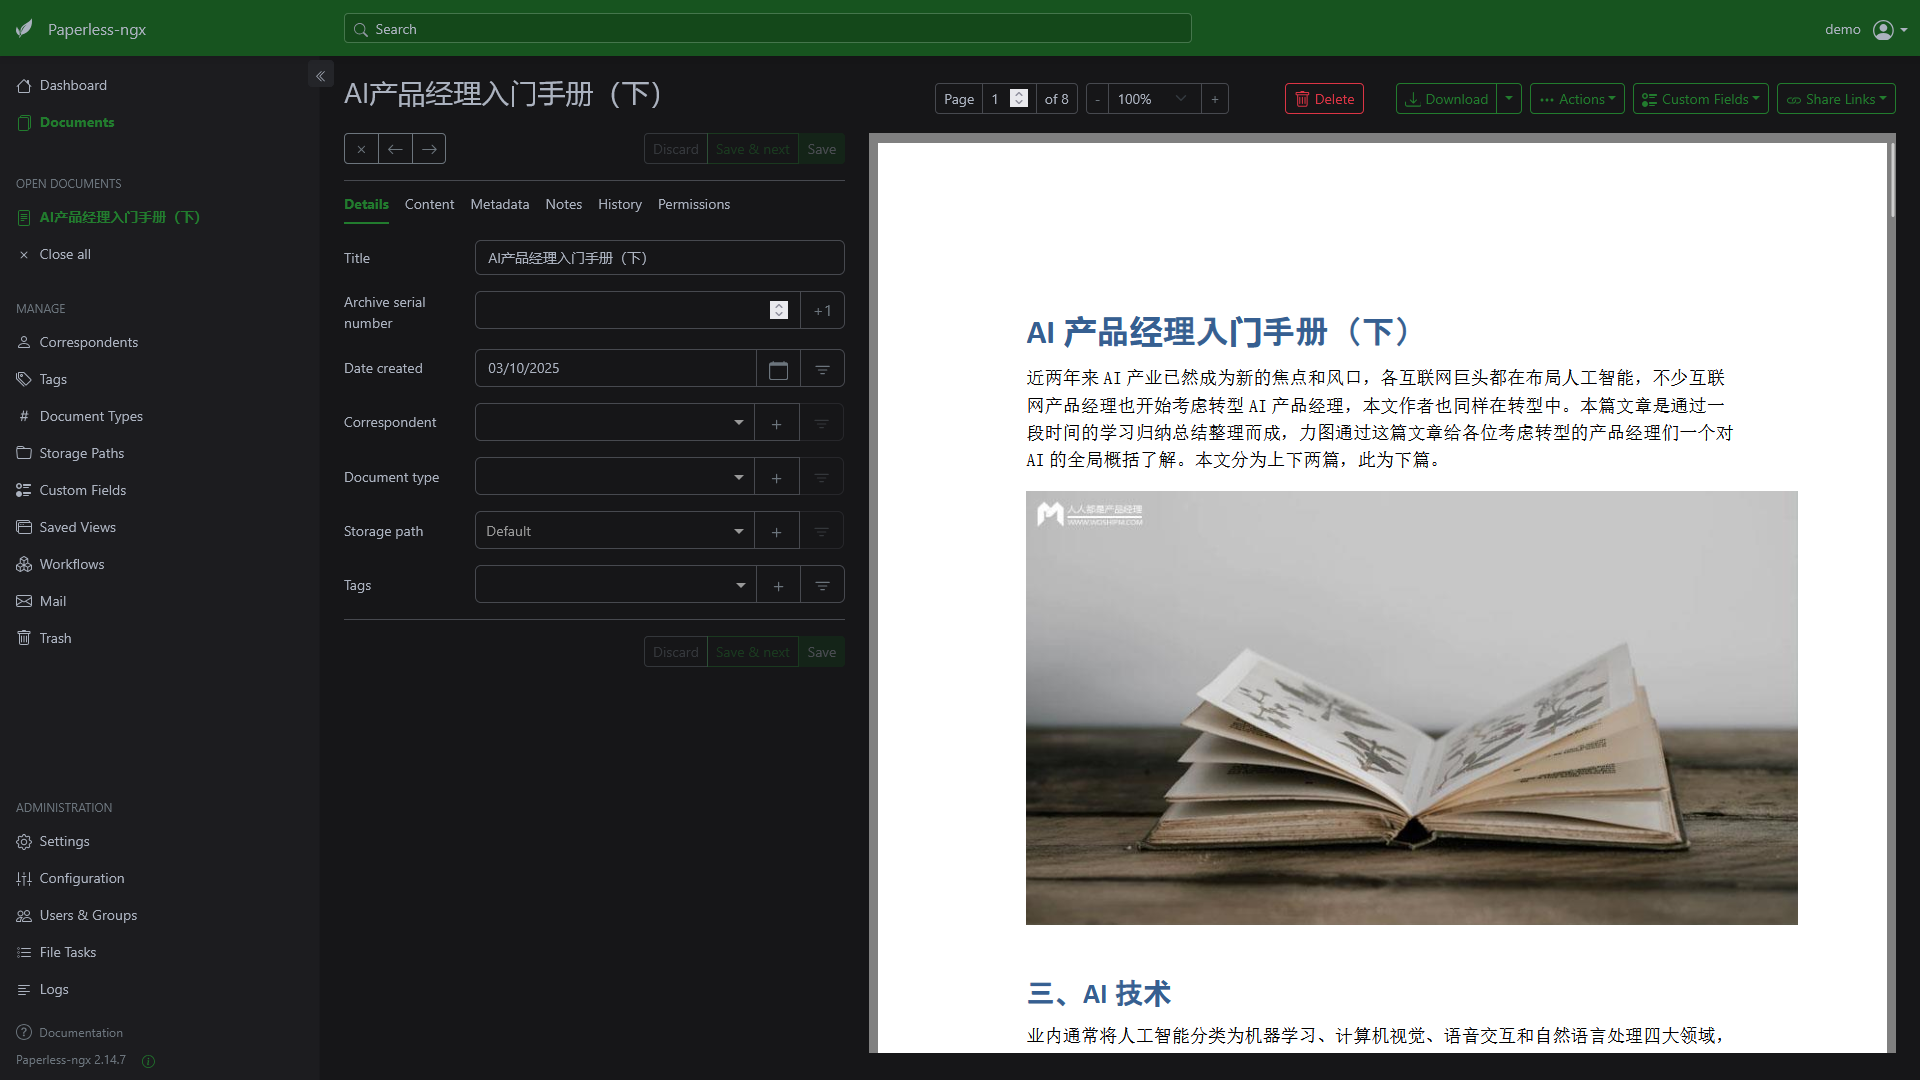Switch to the Content tab
The image size is (1920, 1080).
pos(429,204)
